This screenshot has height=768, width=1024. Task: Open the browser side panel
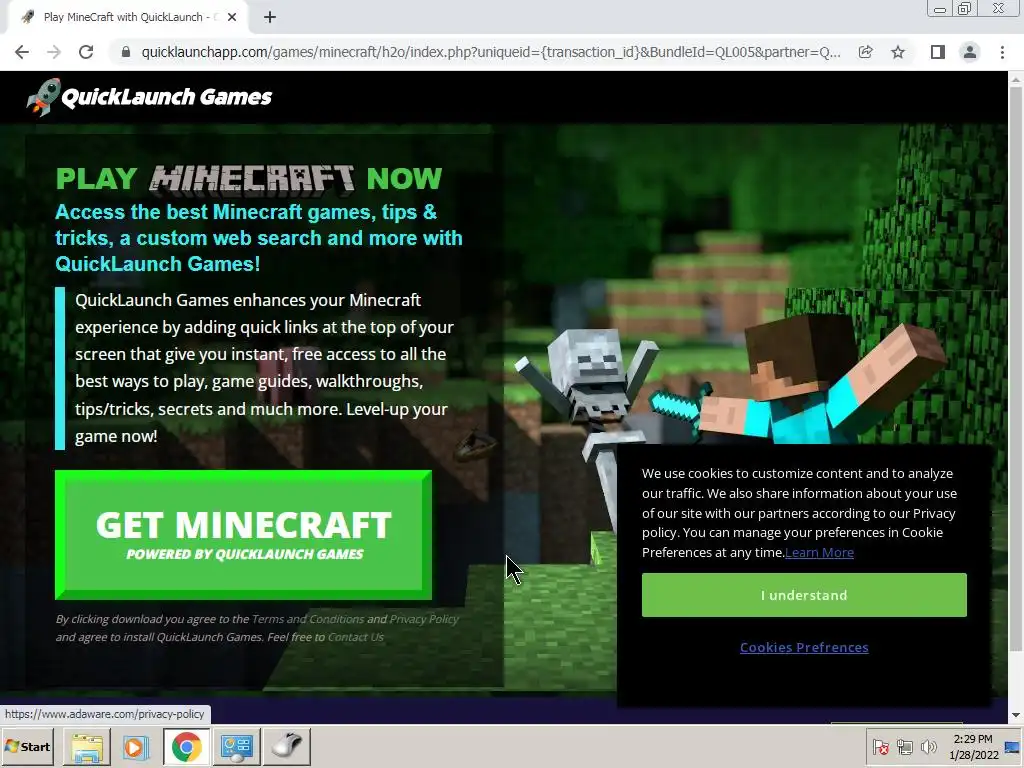coord(937,52)
